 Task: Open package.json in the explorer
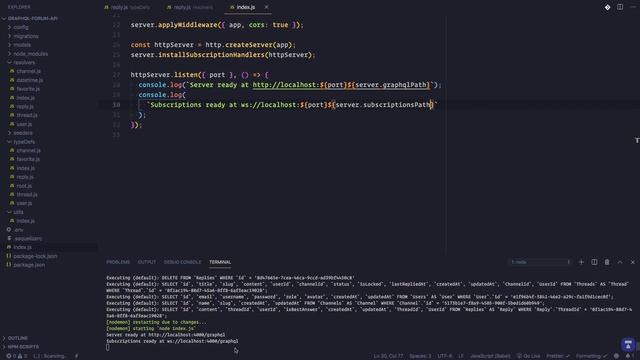[29, 264]
